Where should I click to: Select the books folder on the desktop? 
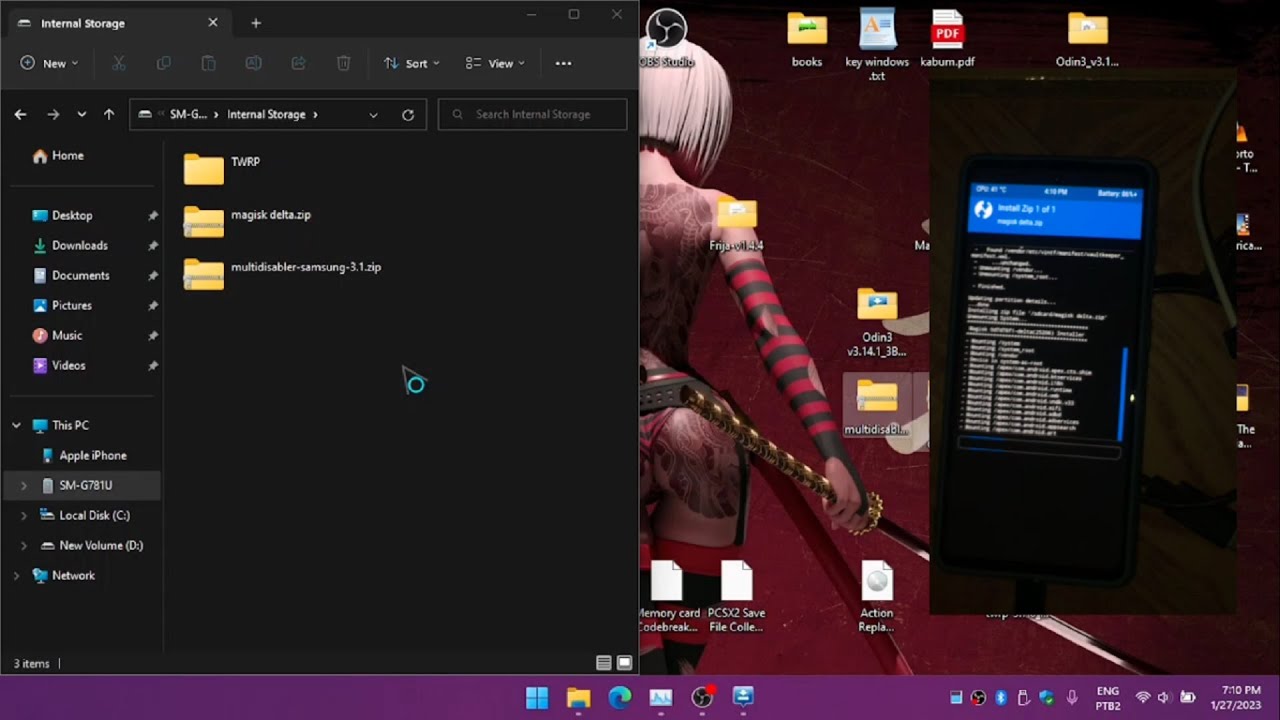(807, 39)
